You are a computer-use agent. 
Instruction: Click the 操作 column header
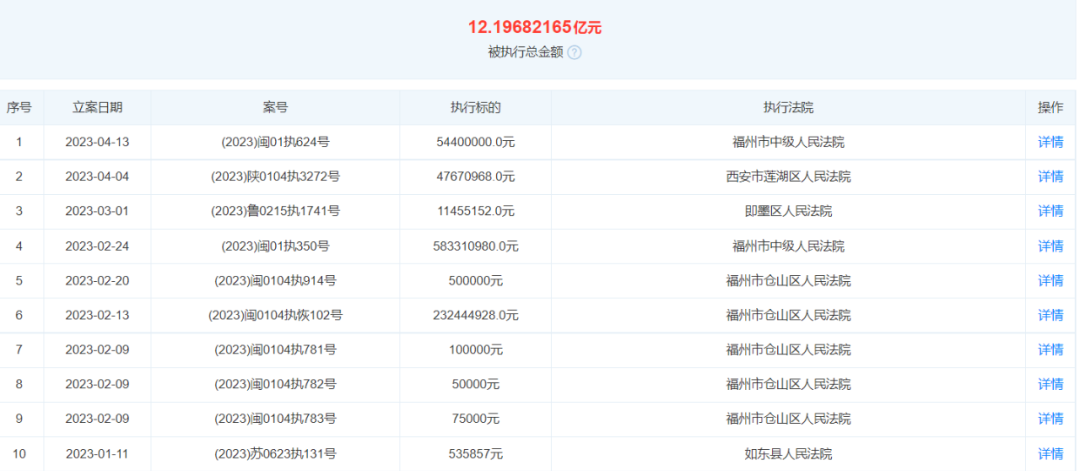point(1050,107)
